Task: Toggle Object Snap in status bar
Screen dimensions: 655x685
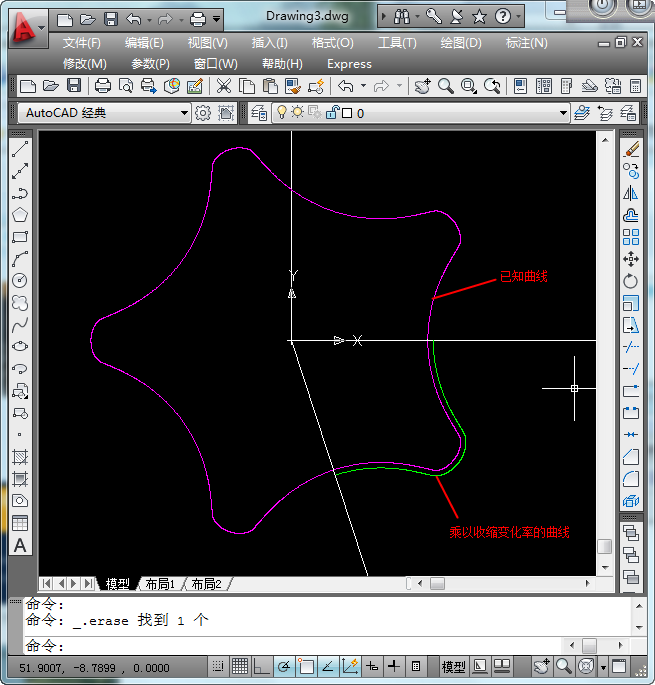Action: point(306,667)
